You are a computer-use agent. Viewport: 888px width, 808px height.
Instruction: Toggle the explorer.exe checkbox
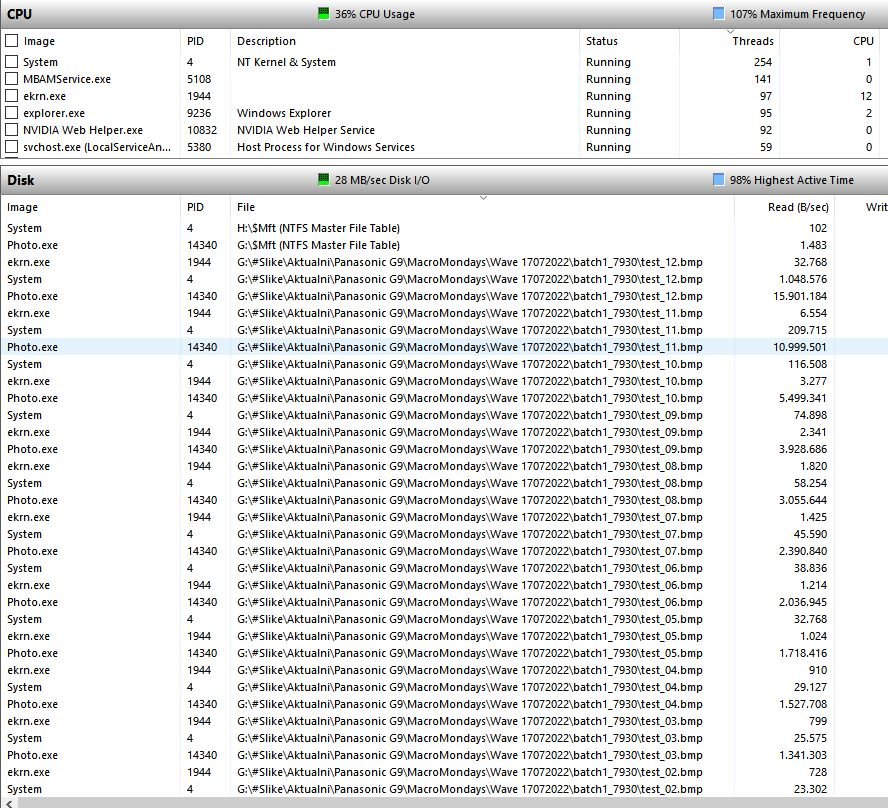(x=12, y=113)
